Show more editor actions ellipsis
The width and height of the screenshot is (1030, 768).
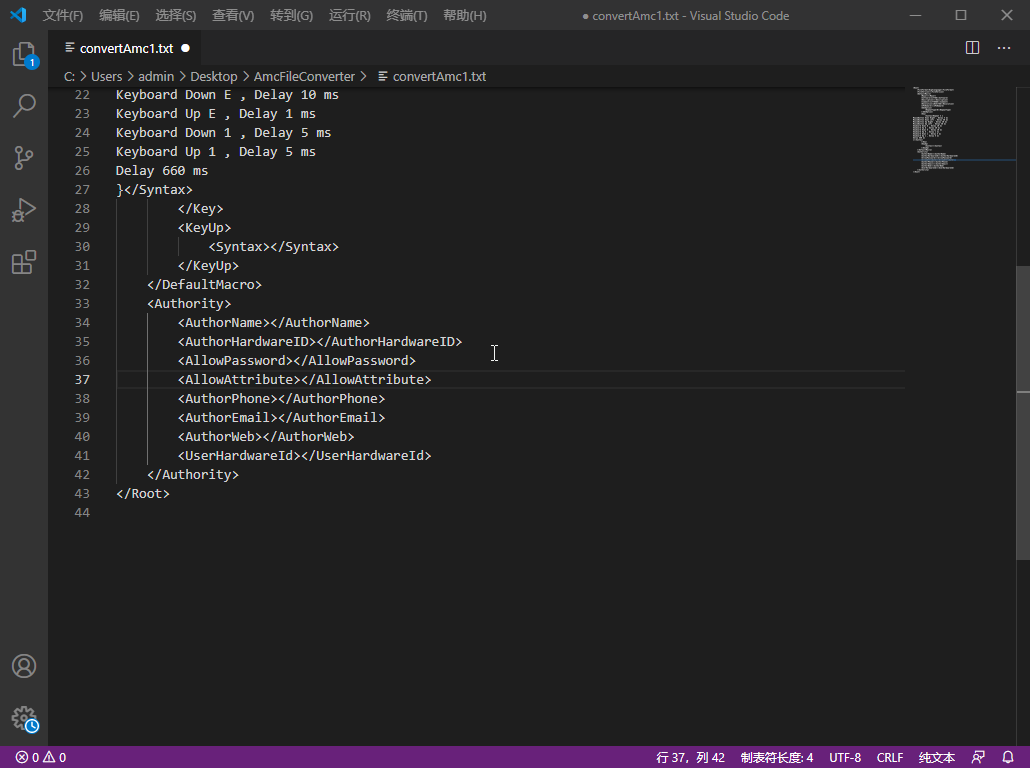[1004, 48]
